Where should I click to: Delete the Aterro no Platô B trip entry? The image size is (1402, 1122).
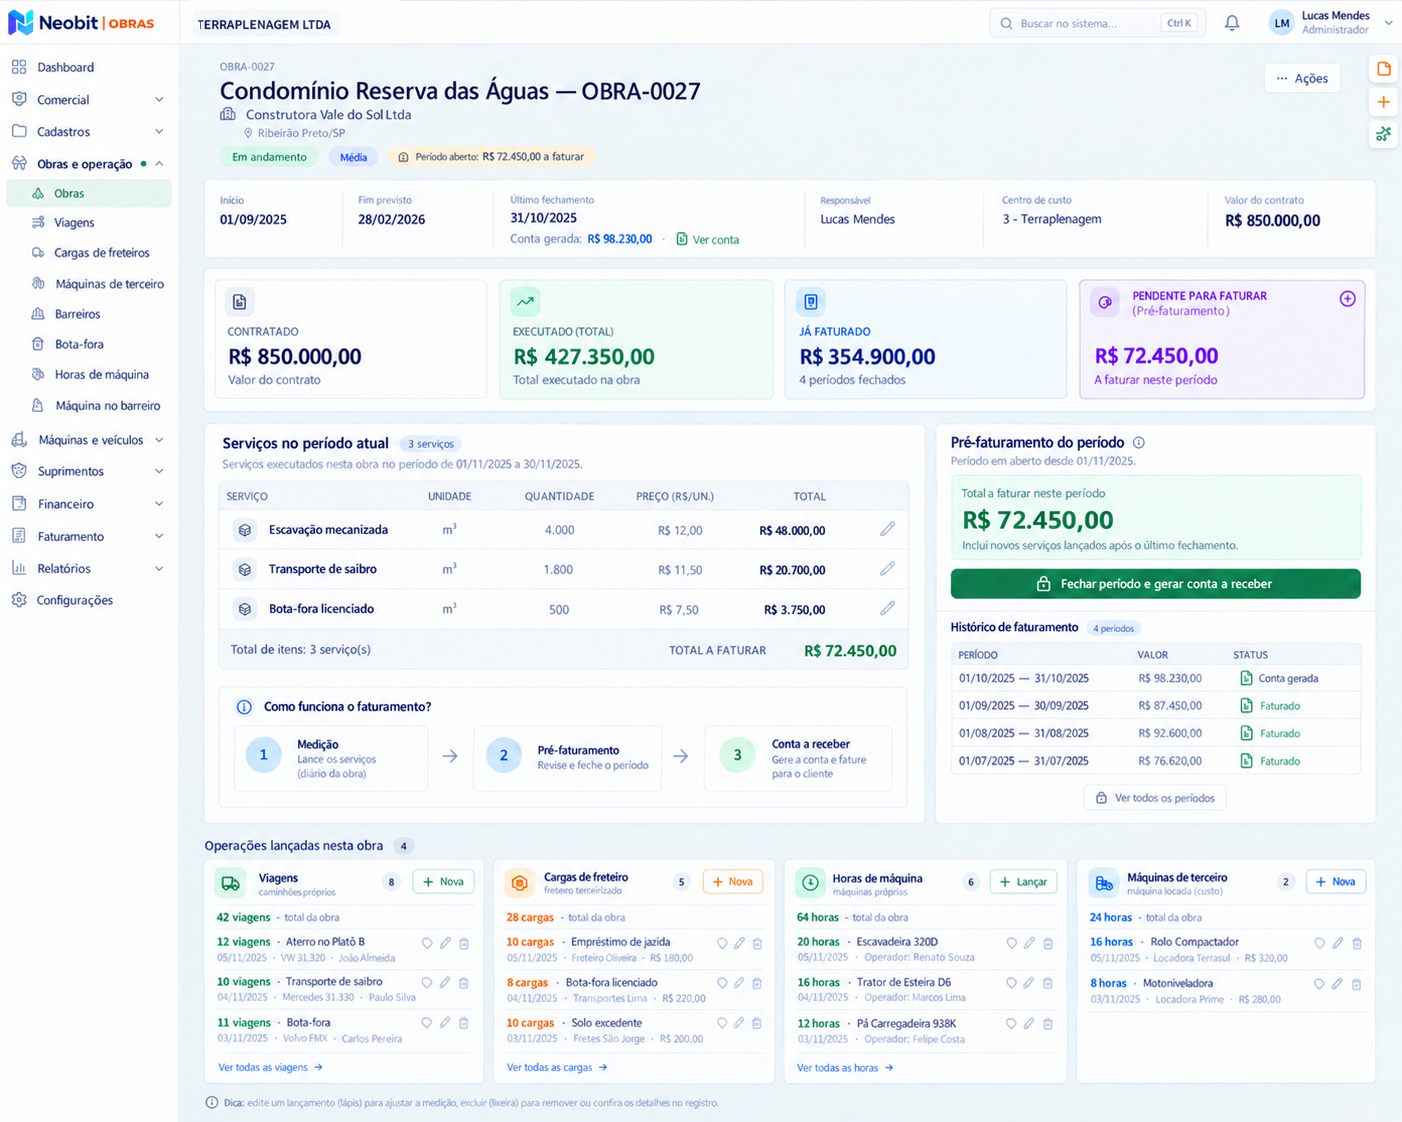(x=464, y=943)
